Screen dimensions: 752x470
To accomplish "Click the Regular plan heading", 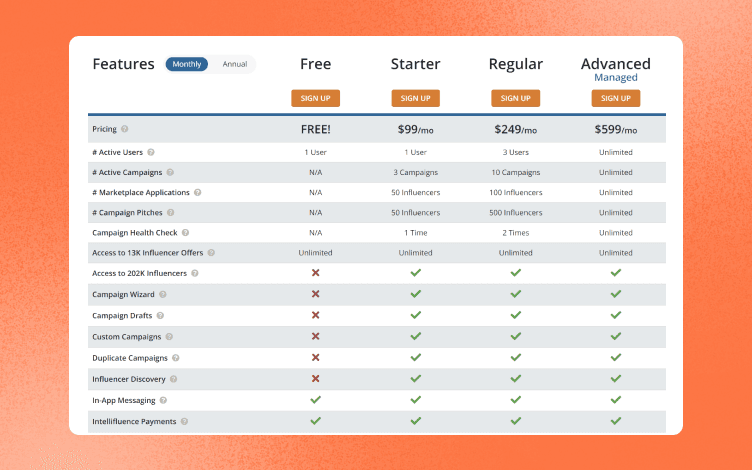I will click(516, 64).
